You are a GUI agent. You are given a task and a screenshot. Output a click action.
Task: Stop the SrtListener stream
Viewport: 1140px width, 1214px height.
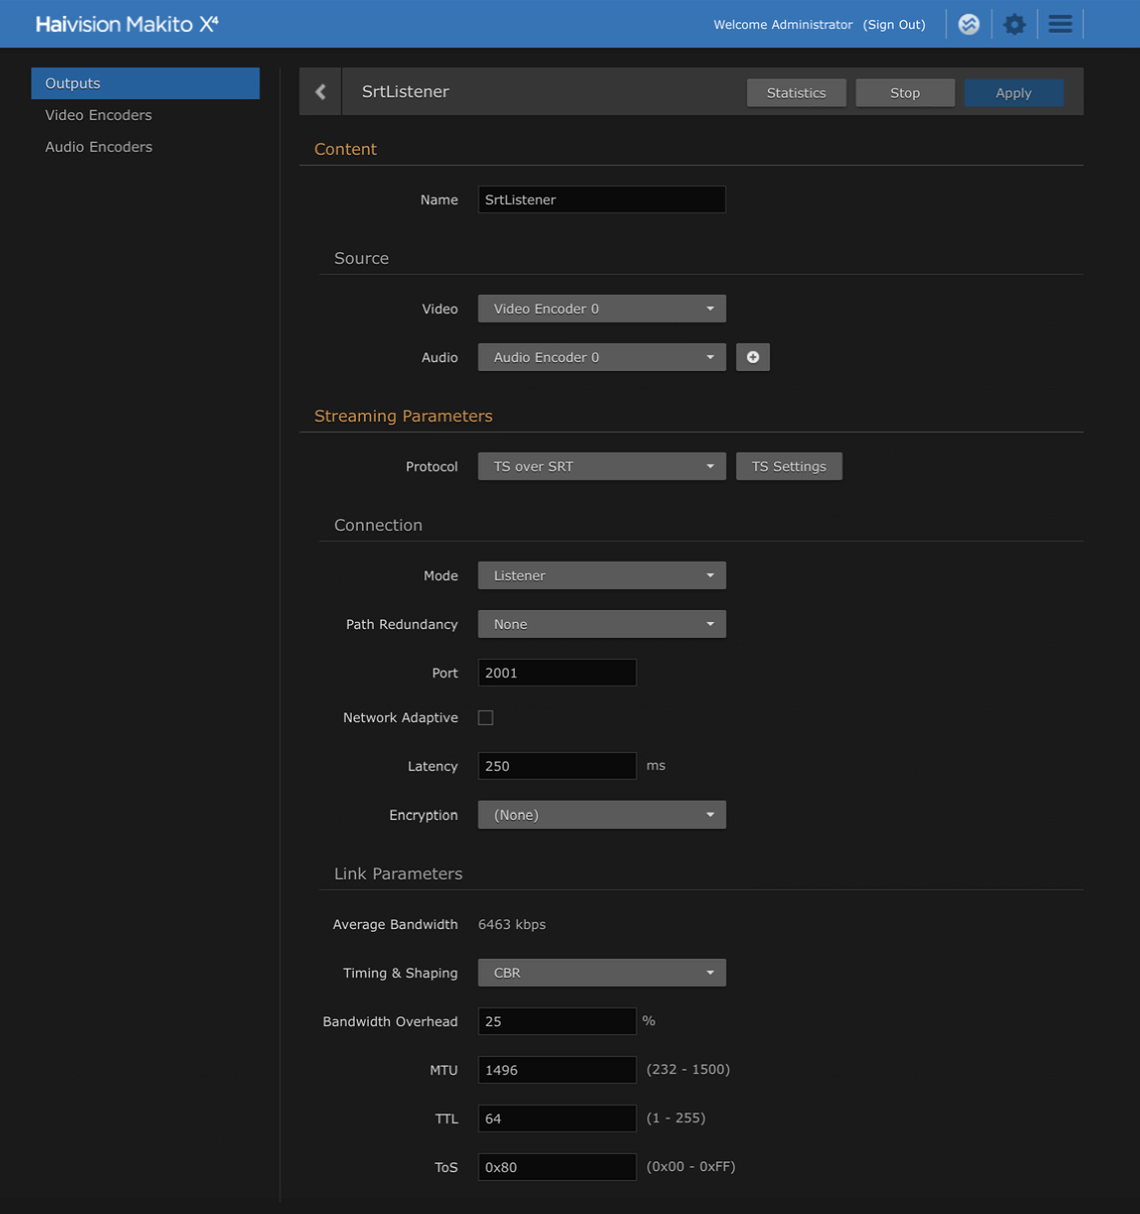coord(905,92)
